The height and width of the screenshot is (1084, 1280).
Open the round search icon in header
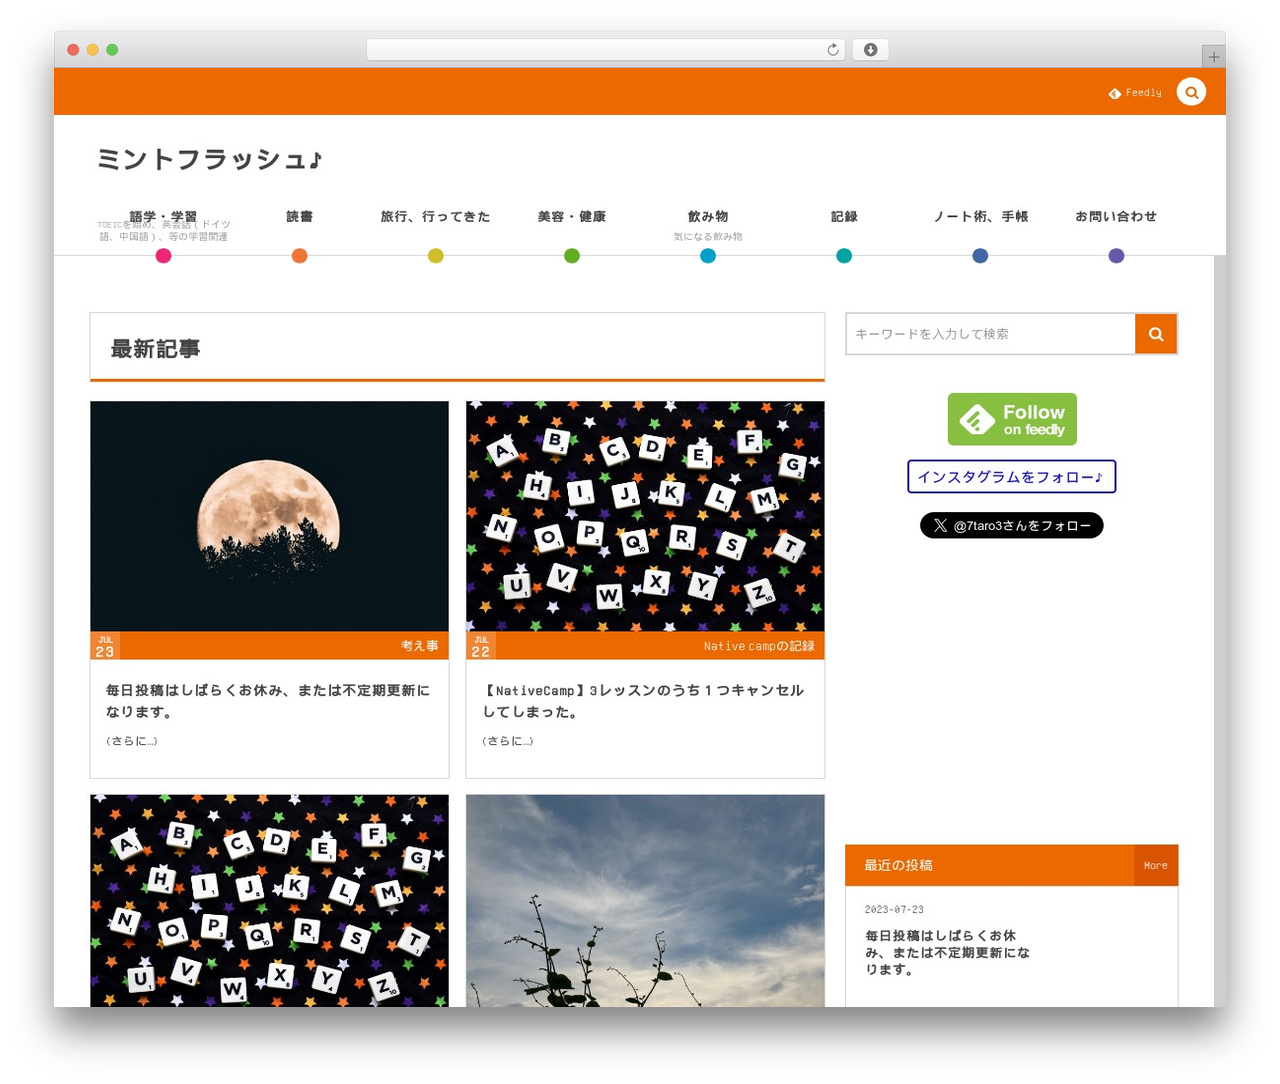(x=1191, y=92)
